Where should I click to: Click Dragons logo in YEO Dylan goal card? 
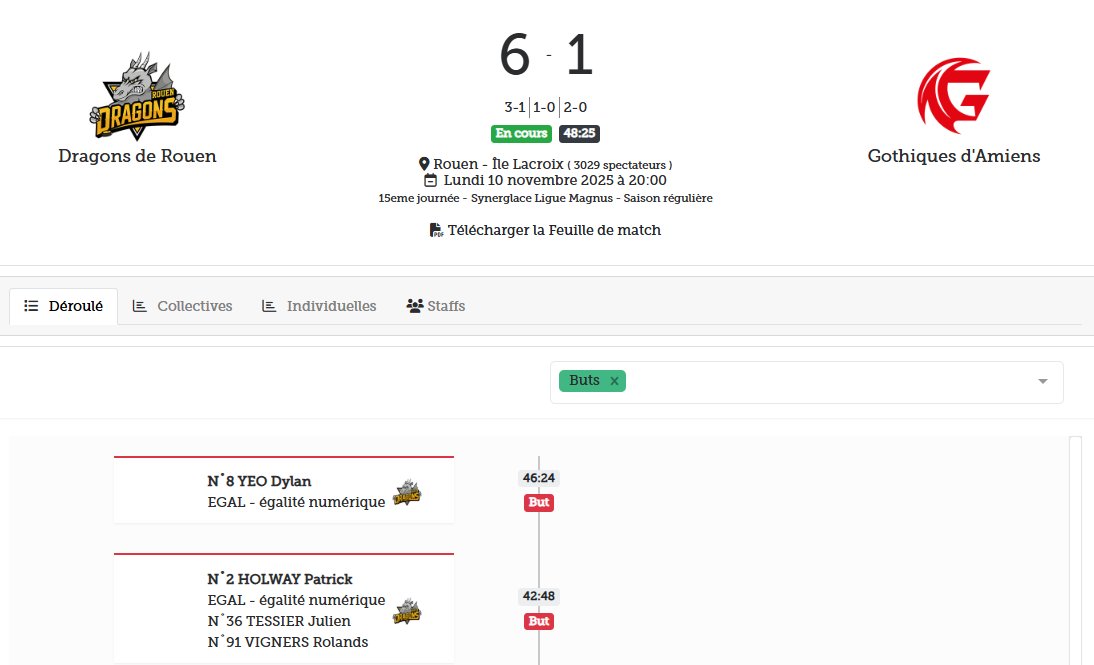407,492
